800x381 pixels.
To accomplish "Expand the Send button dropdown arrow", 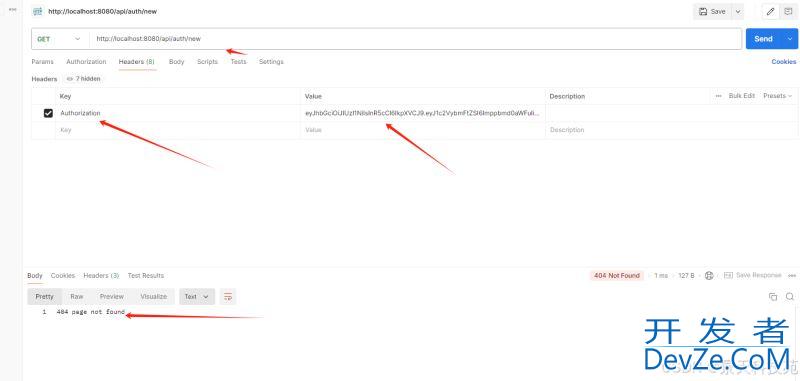I will 790,39.
